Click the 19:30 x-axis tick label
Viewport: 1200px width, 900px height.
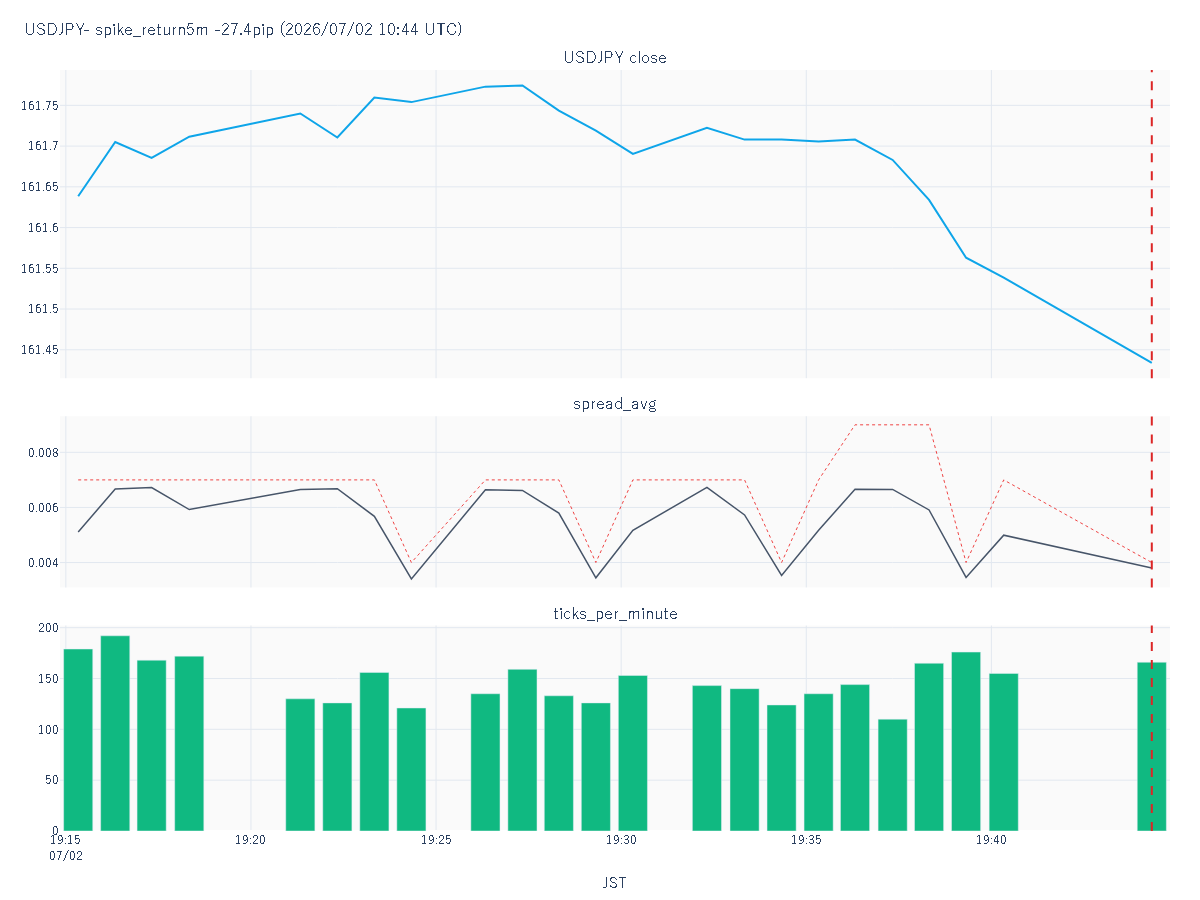(621, 841)
